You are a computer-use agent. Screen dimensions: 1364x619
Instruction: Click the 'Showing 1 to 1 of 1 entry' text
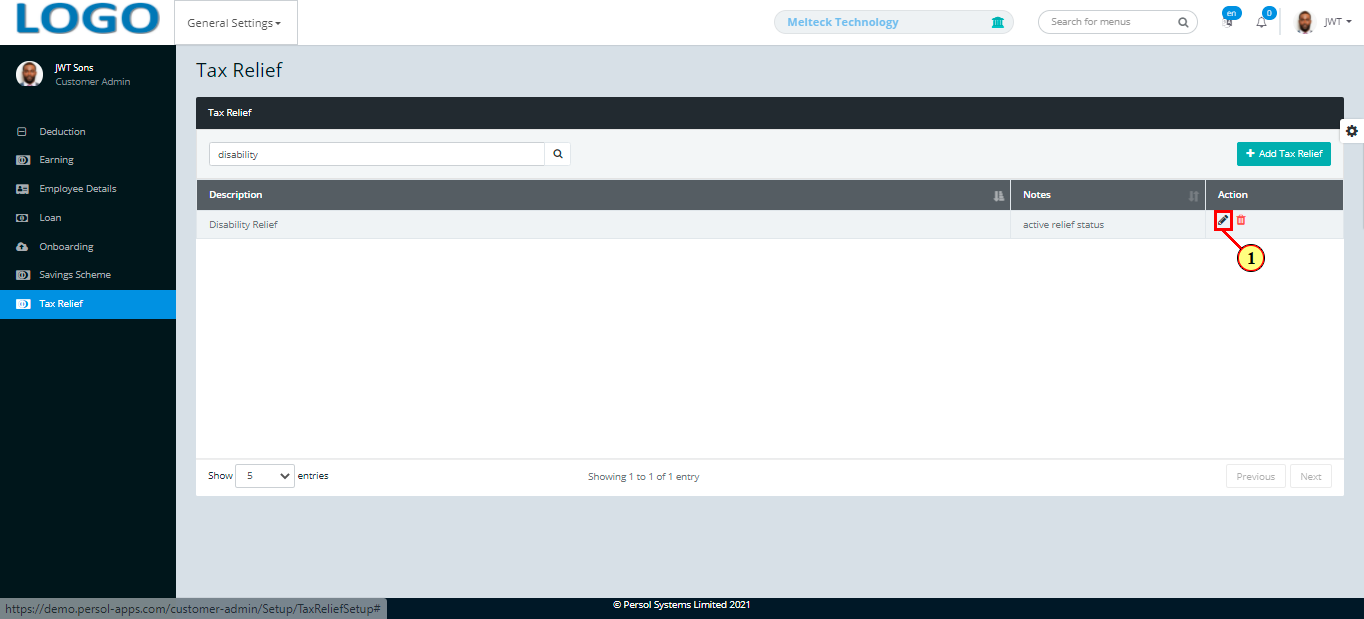(x=644, y=477)
